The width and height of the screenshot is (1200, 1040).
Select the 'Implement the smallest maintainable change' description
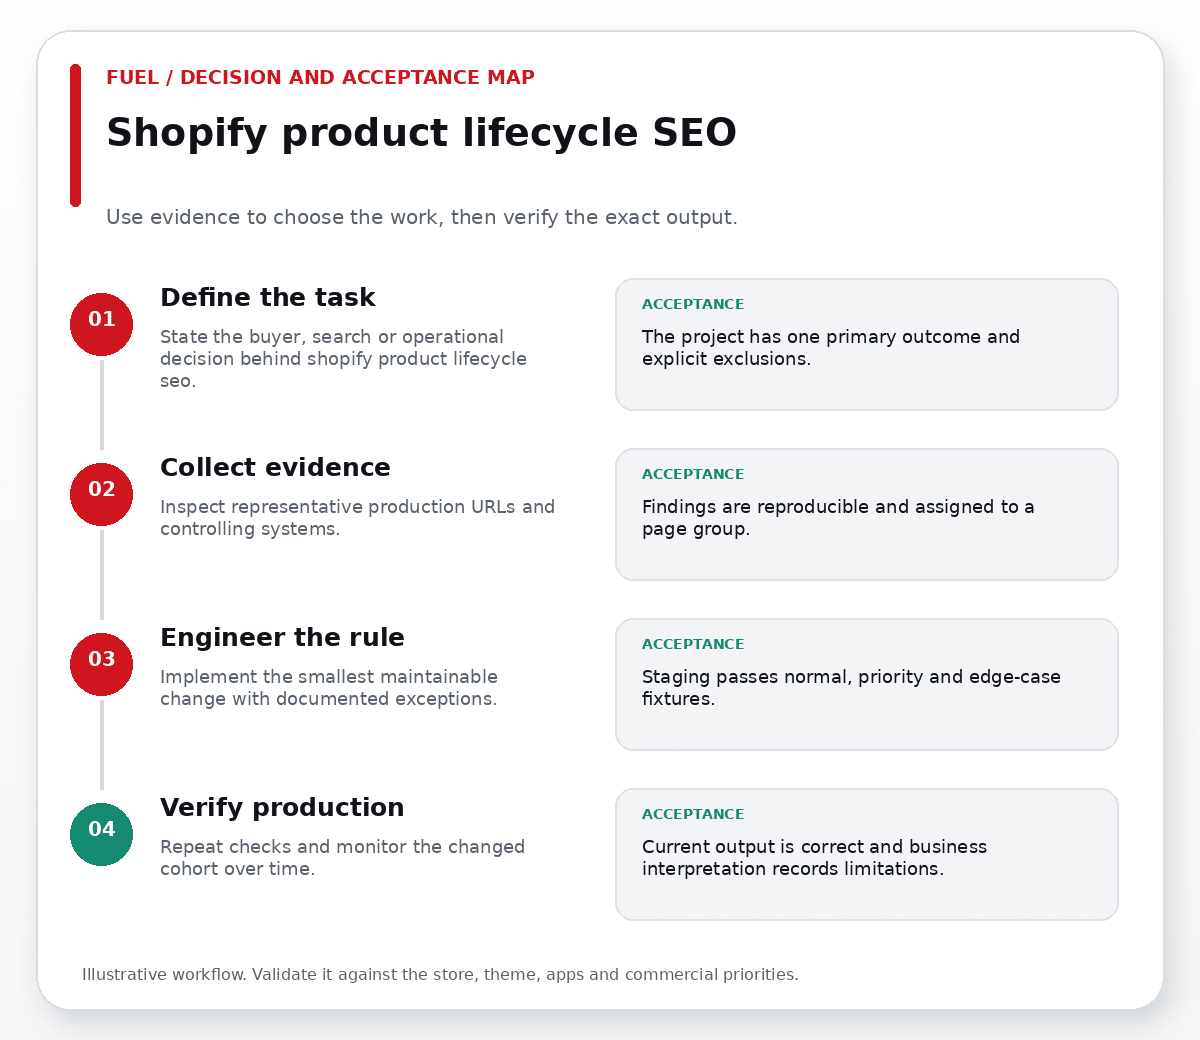(328, 688)
